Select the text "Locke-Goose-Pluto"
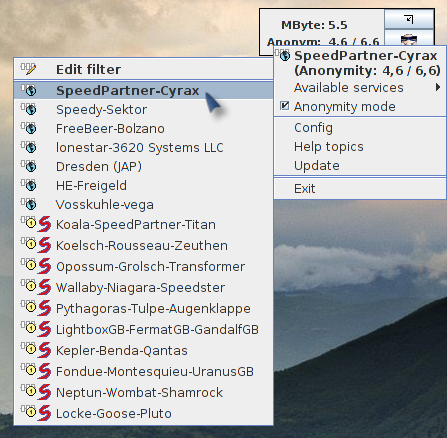 [x=114, y=414]
